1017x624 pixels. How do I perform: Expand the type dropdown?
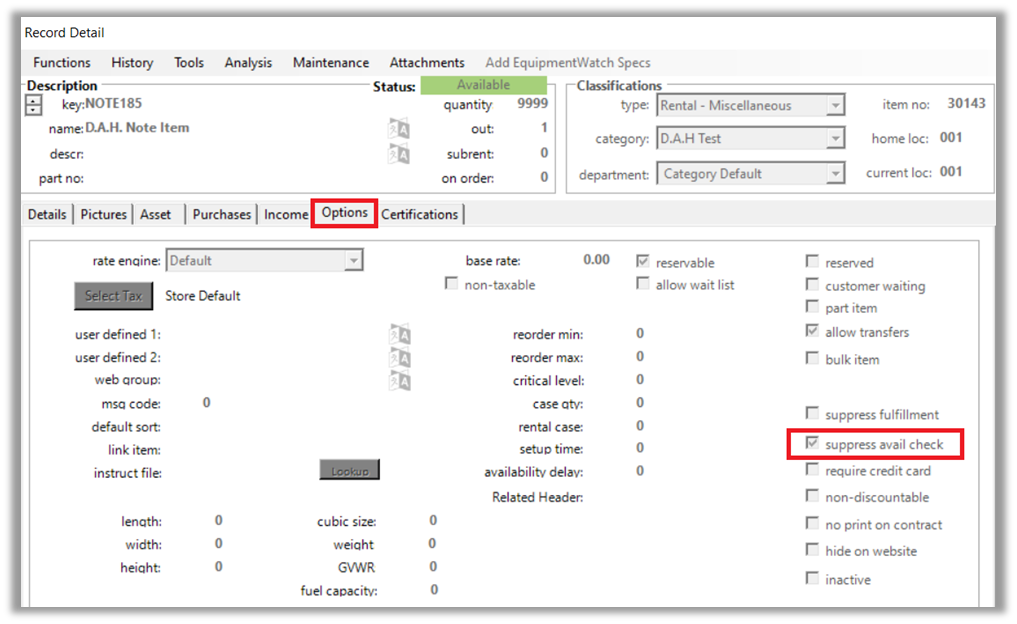click(835, 106)
